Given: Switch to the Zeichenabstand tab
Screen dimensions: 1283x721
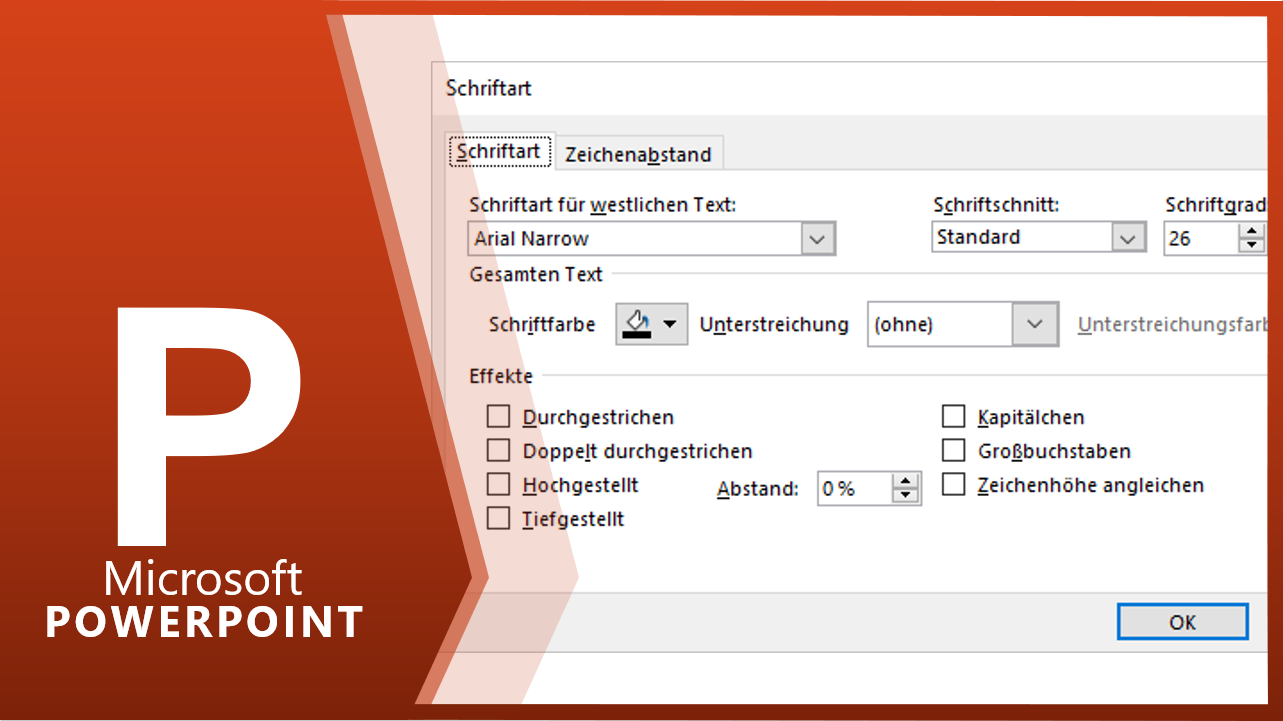Looking at the screenshot, I should 638,154.
